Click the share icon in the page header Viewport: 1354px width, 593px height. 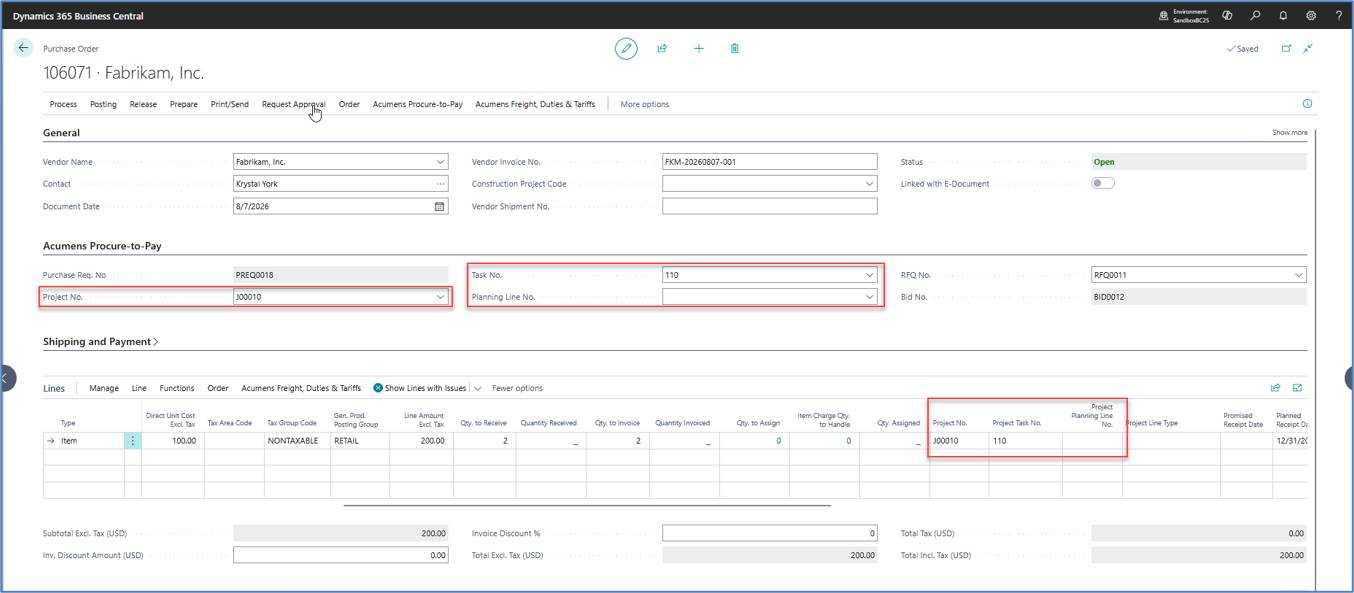coord(662,48)
